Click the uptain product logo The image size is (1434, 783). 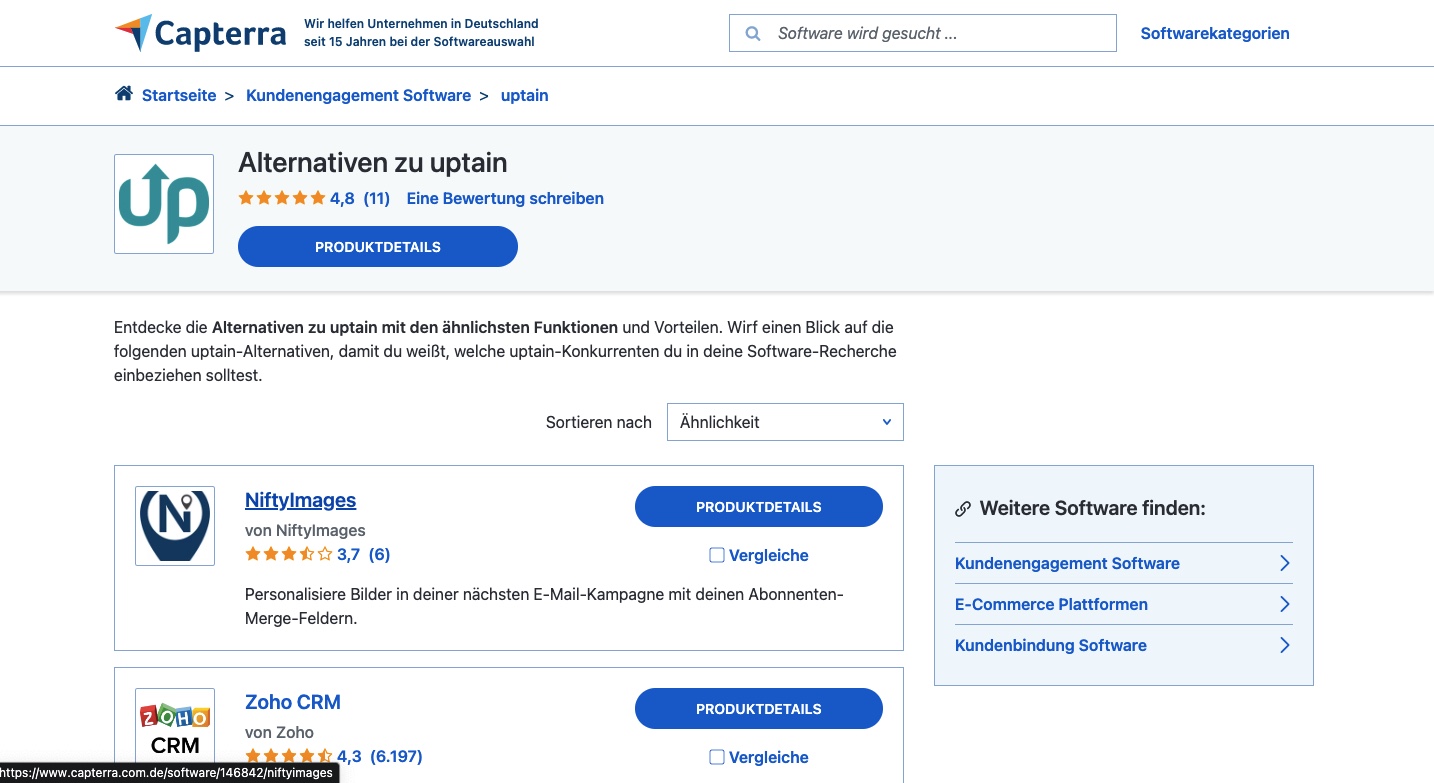pyautogui.click(x=164, y=204)
